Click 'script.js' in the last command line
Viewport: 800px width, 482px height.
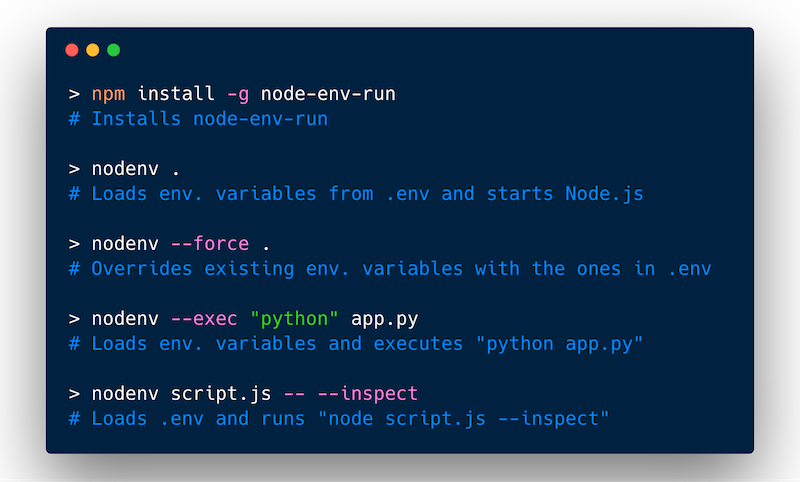tap(221, 394)
